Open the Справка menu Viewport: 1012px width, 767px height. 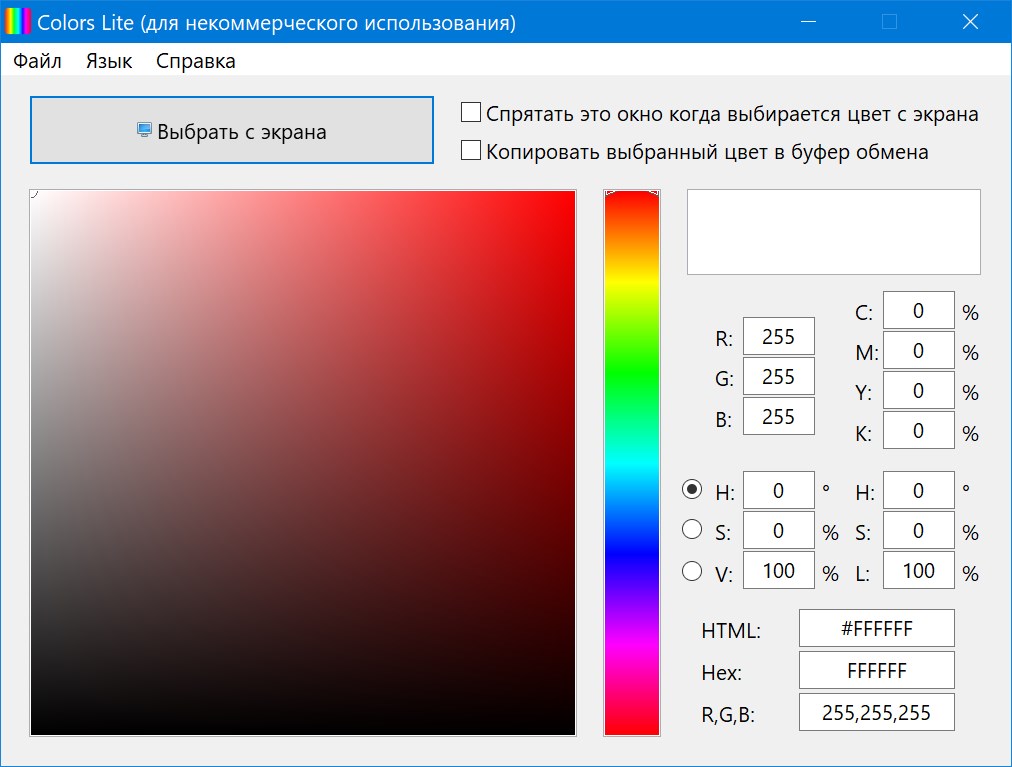(x=195, y=60)
